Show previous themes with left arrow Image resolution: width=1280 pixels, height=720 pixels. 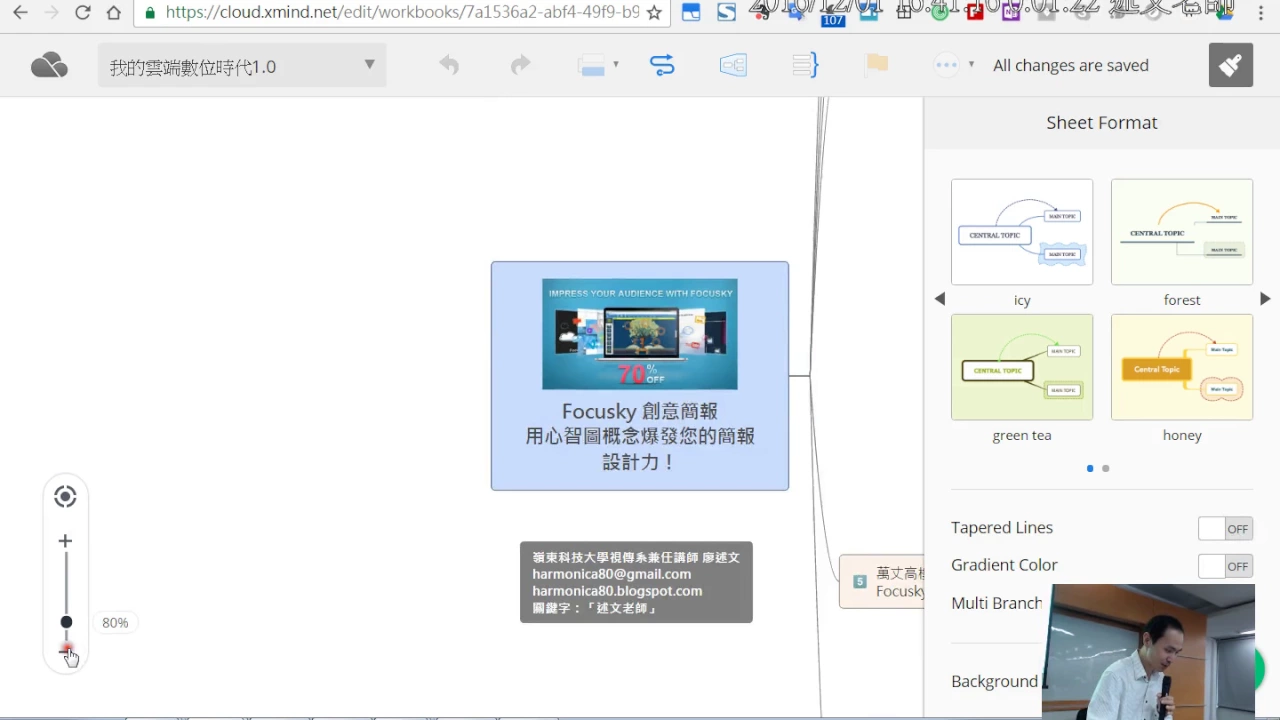[940, 299]
